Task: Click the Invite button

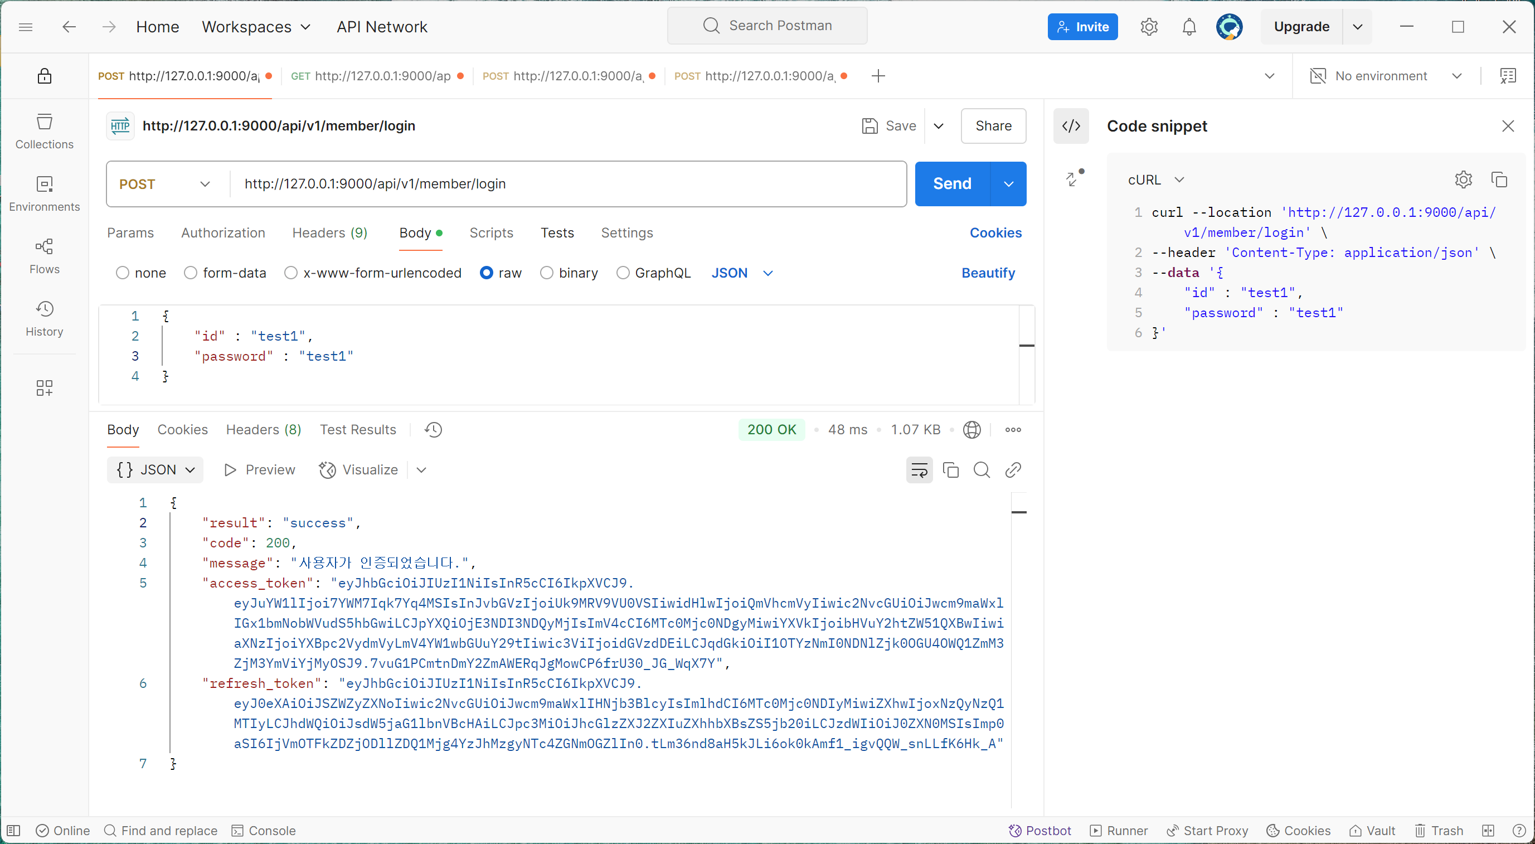Action: (x=1082, y=27)
